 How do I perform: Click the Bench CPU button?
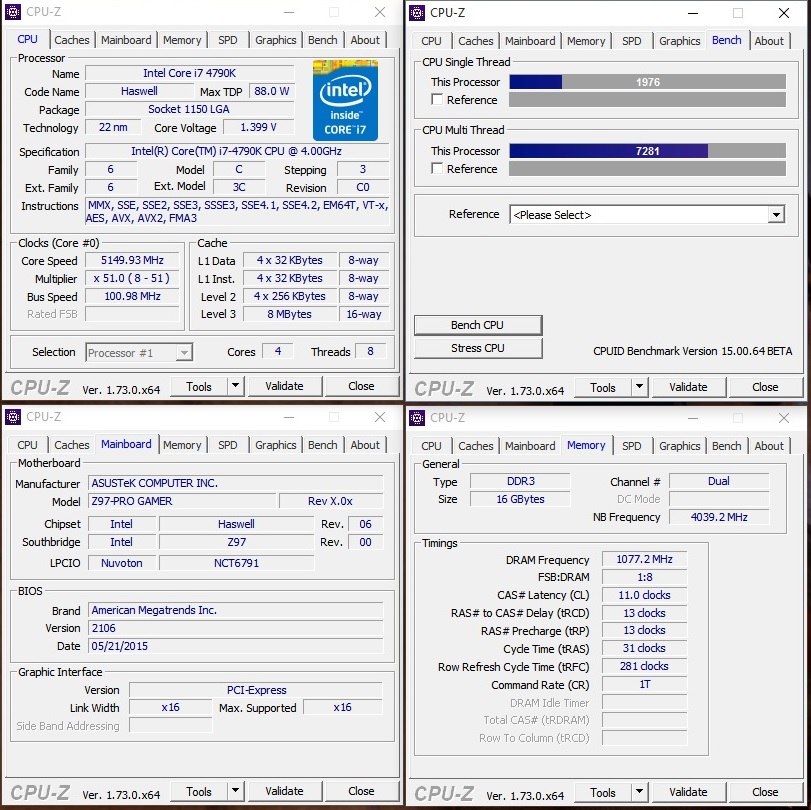pos(477,325)
